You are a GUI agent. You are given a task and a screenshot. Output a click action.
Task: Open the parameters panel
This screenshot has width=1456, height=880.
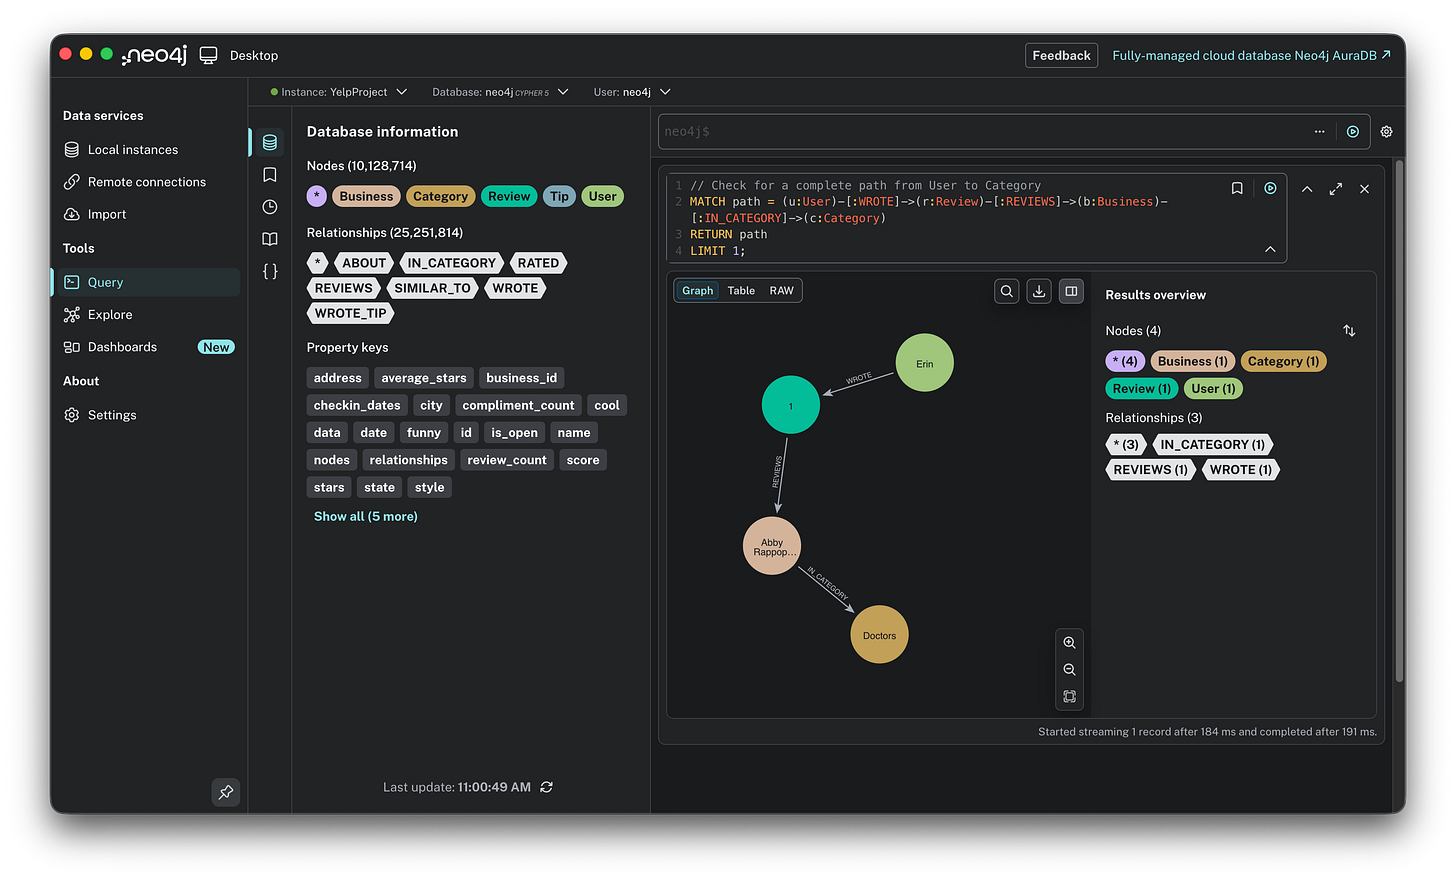point(269,270)
